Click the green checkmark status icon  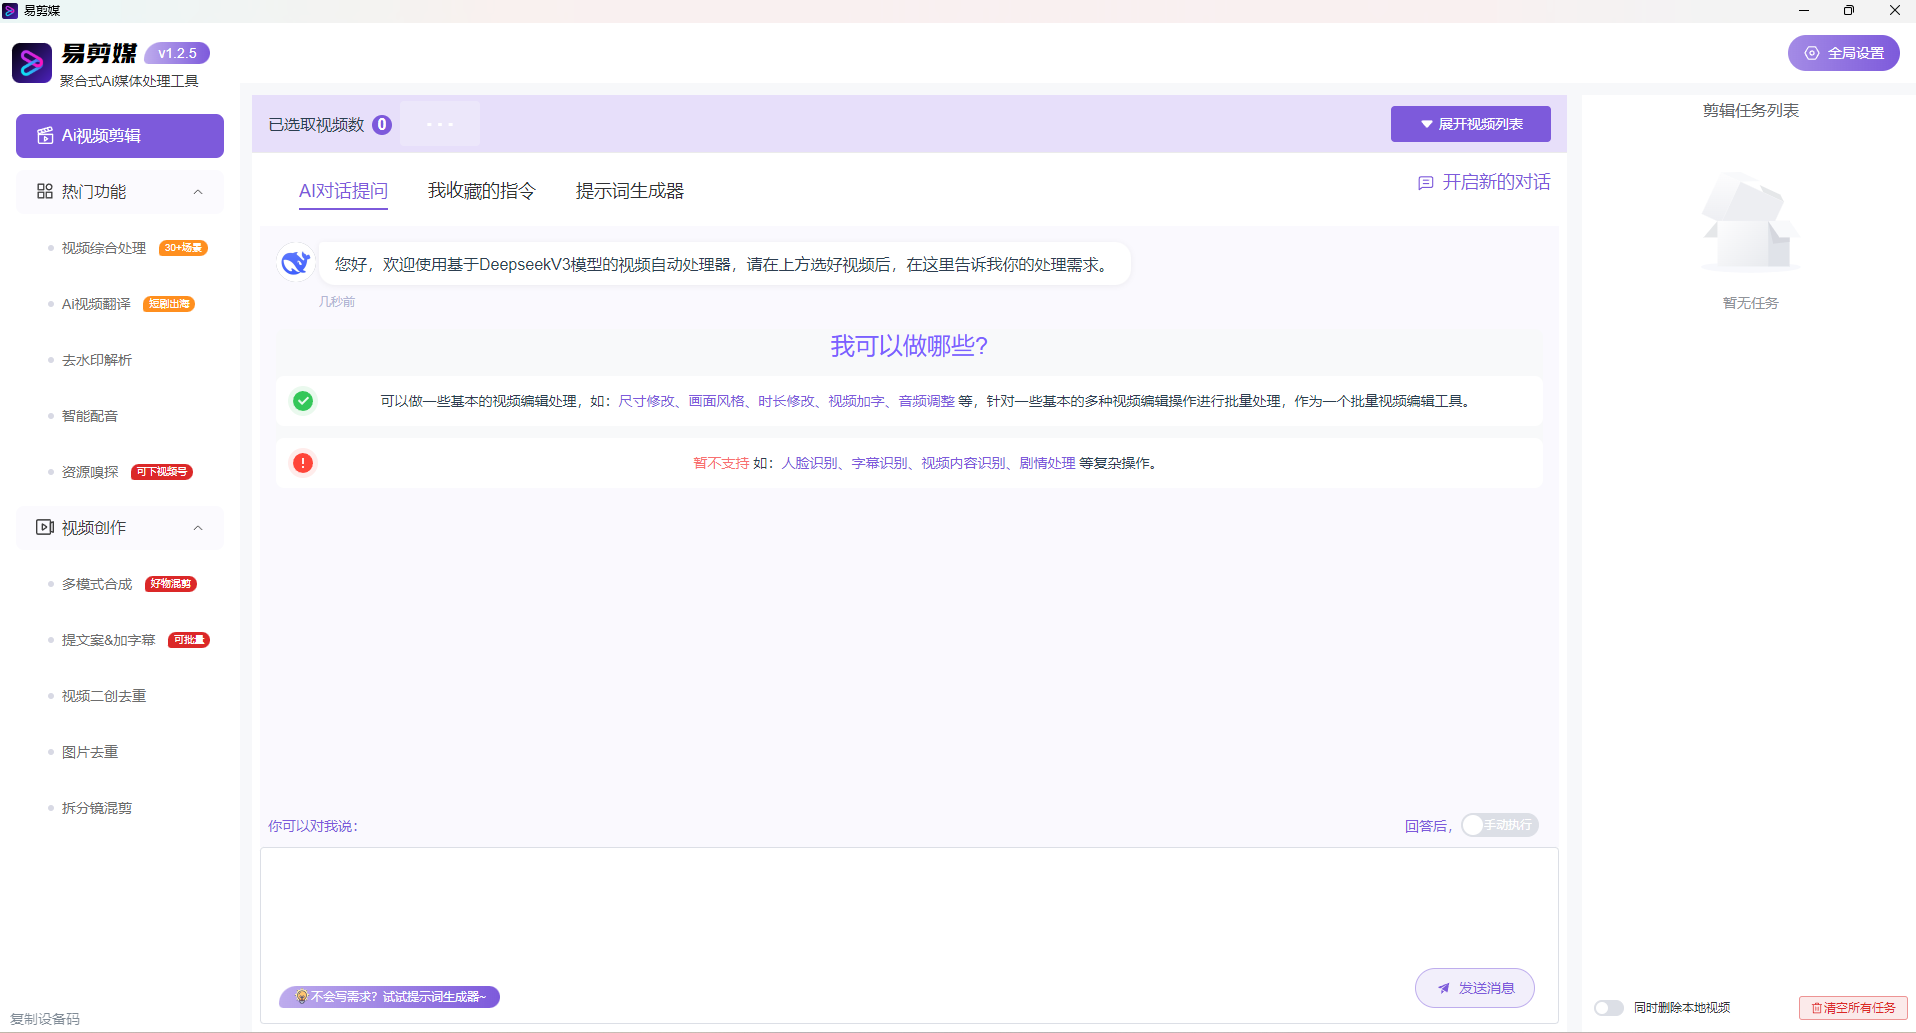point(303,401)
